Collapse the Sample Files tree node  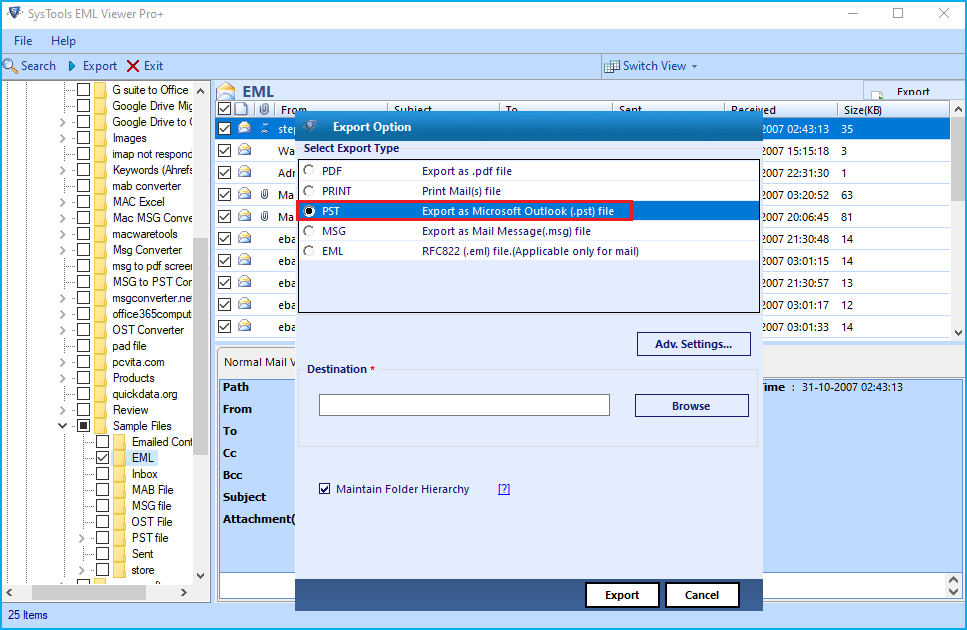62,425
